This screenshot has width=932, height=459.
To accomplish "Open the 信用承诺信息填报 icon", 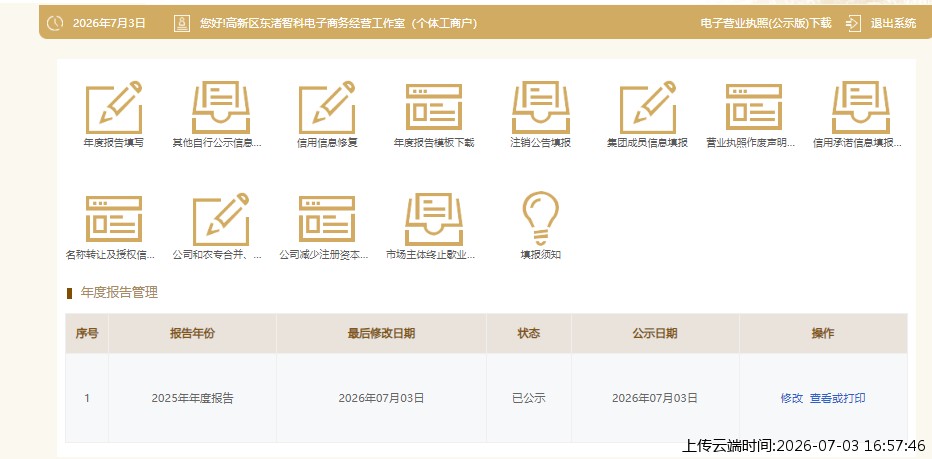I will click(861, 107).
